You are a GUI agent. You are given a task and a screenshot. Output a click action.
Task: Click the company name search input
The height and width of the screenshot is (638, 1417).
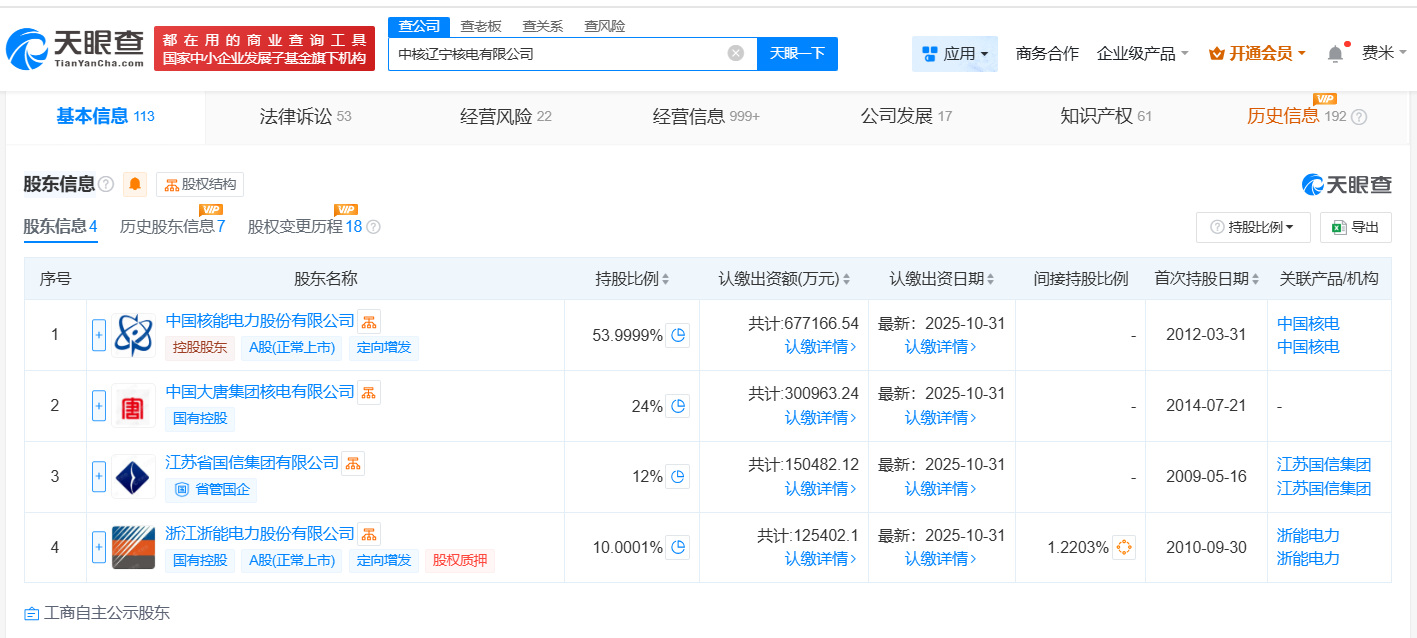click(555, 54)
